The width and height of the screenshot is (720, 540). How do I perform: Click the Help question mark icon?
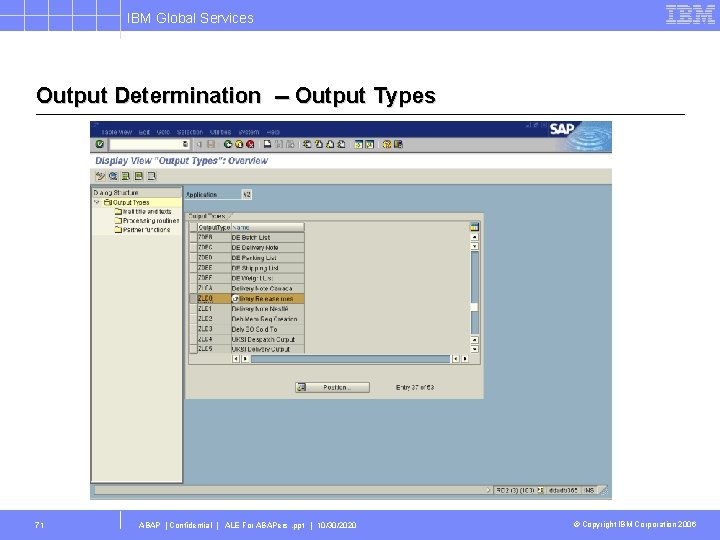click(x=387, y=144)
